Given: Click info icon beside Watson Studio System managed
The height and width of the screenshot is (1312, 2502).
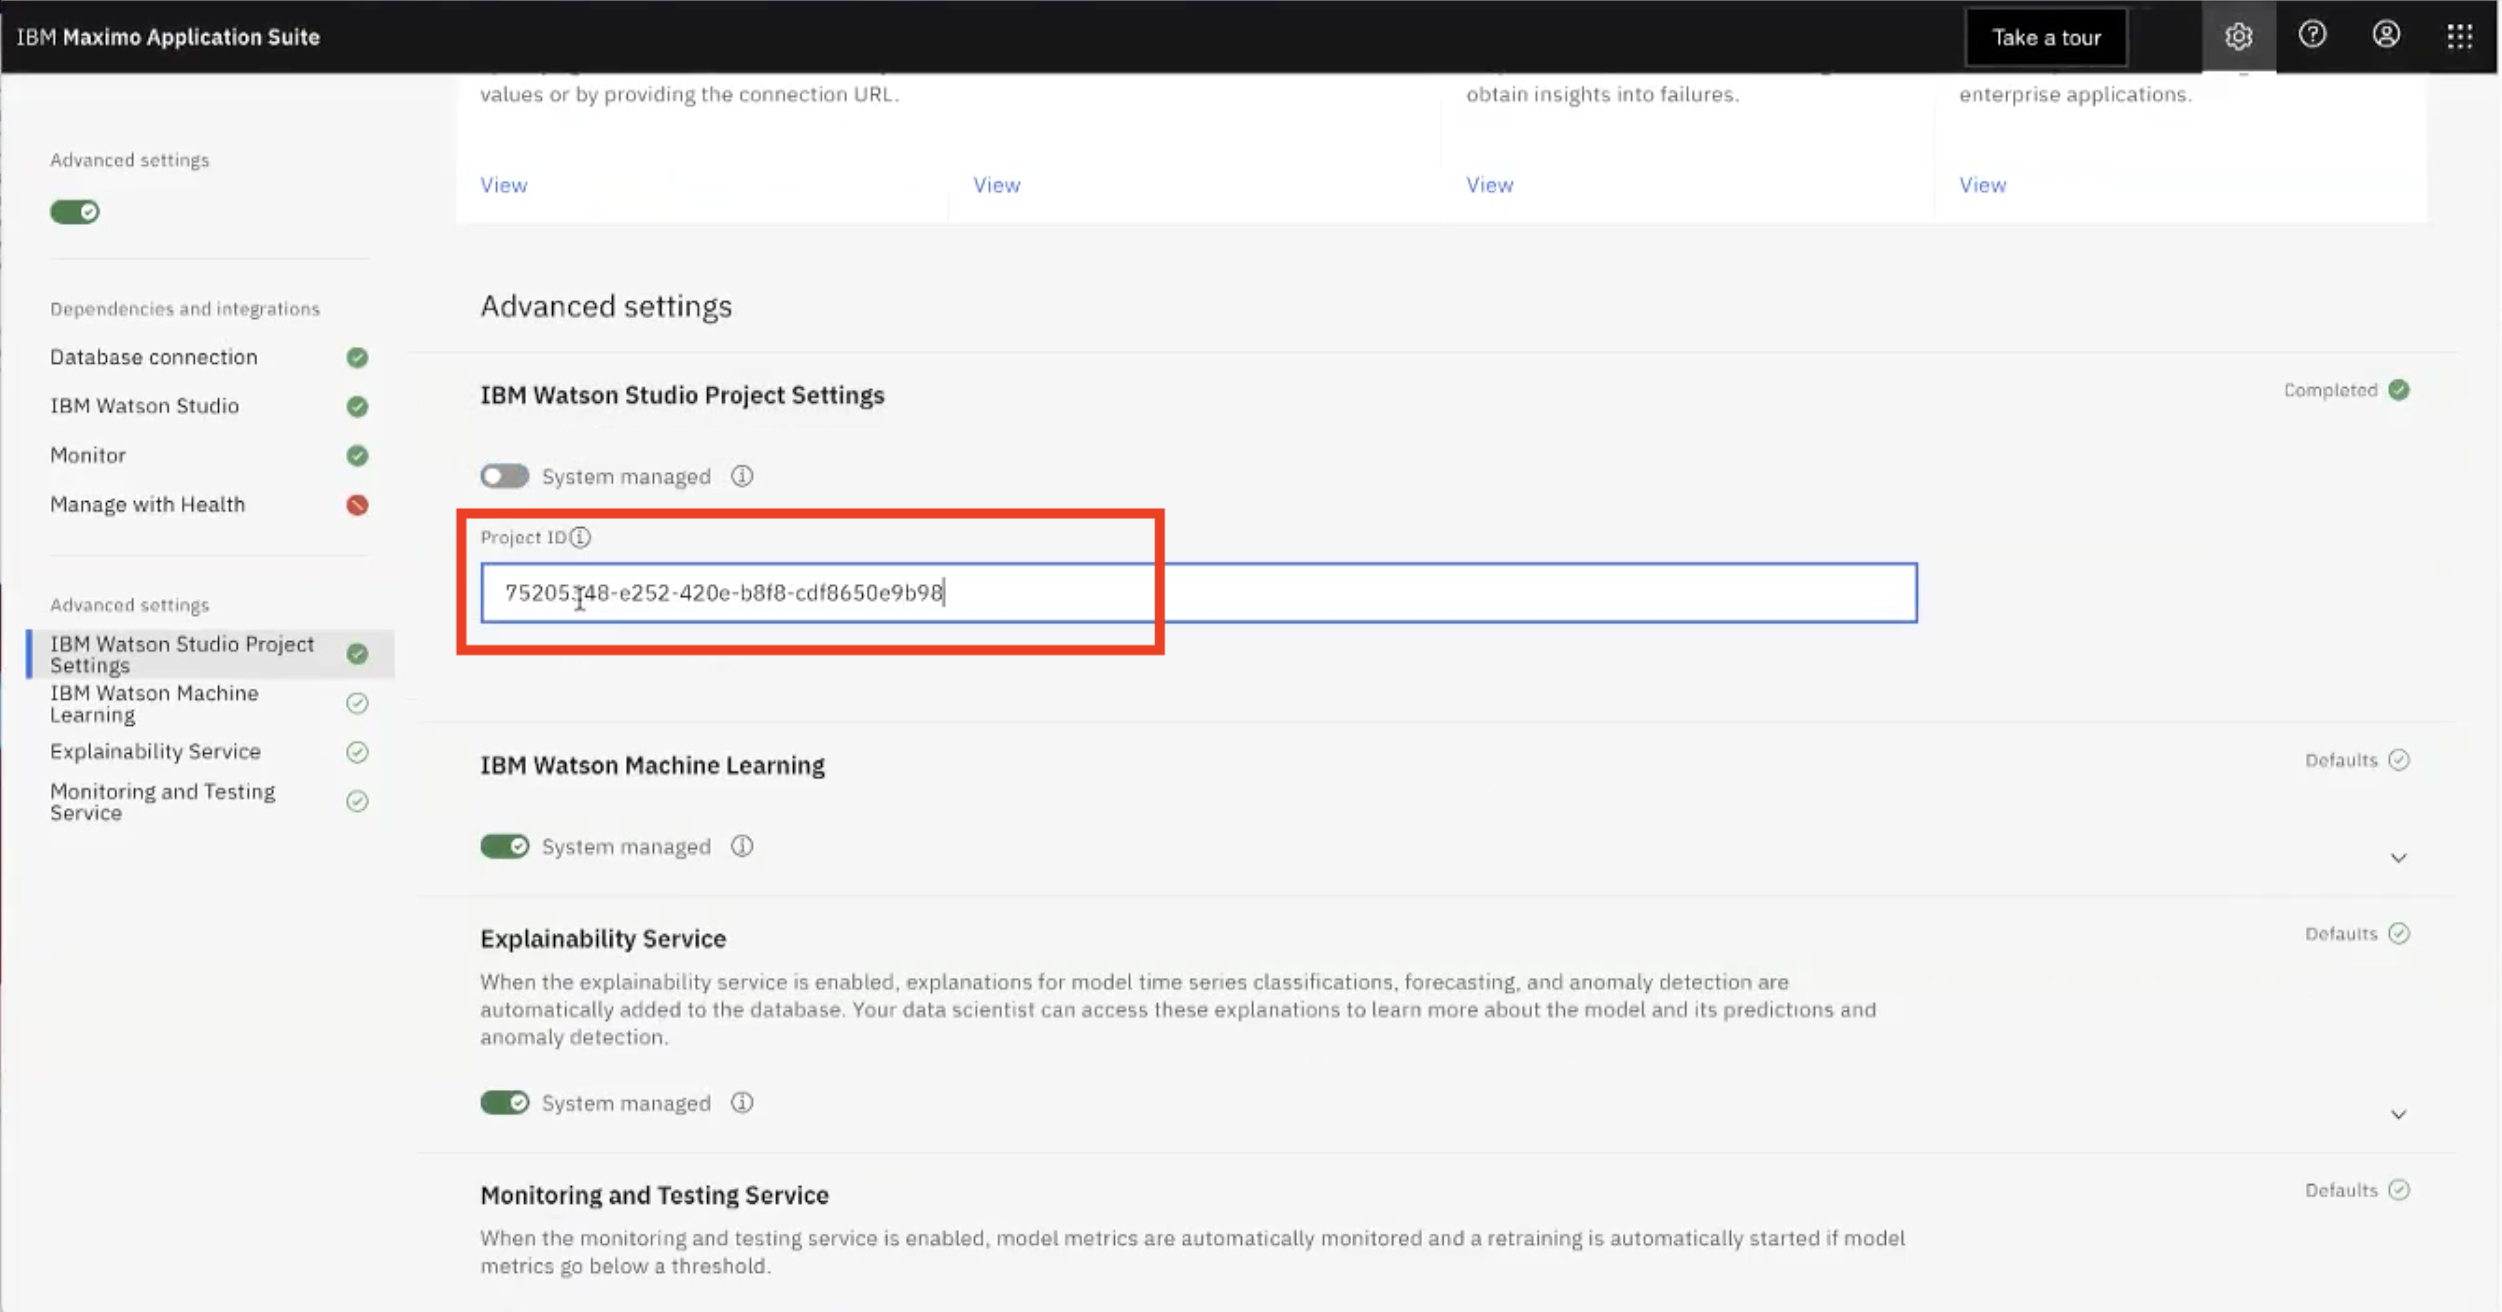Looking at the screenshot, I should click(x=741, y=476).
